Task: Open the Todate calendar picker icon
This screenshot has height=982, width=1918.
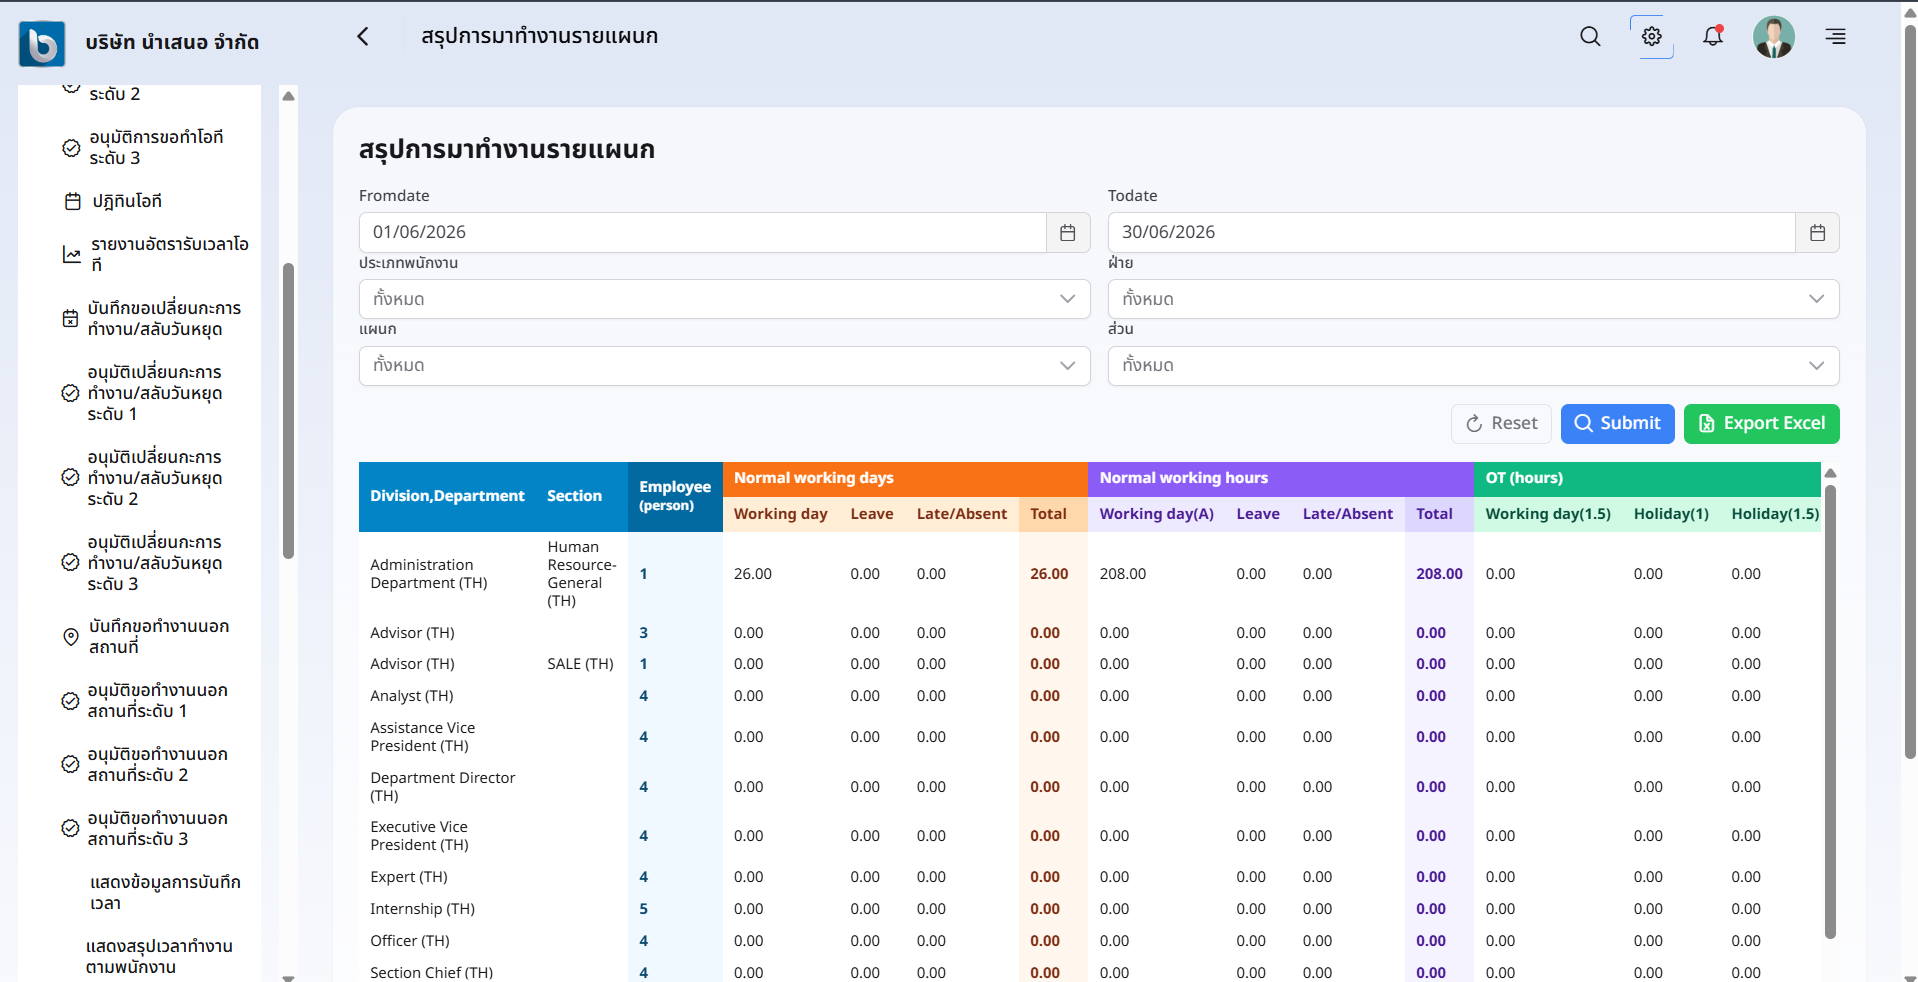Action: point(1817,233)
